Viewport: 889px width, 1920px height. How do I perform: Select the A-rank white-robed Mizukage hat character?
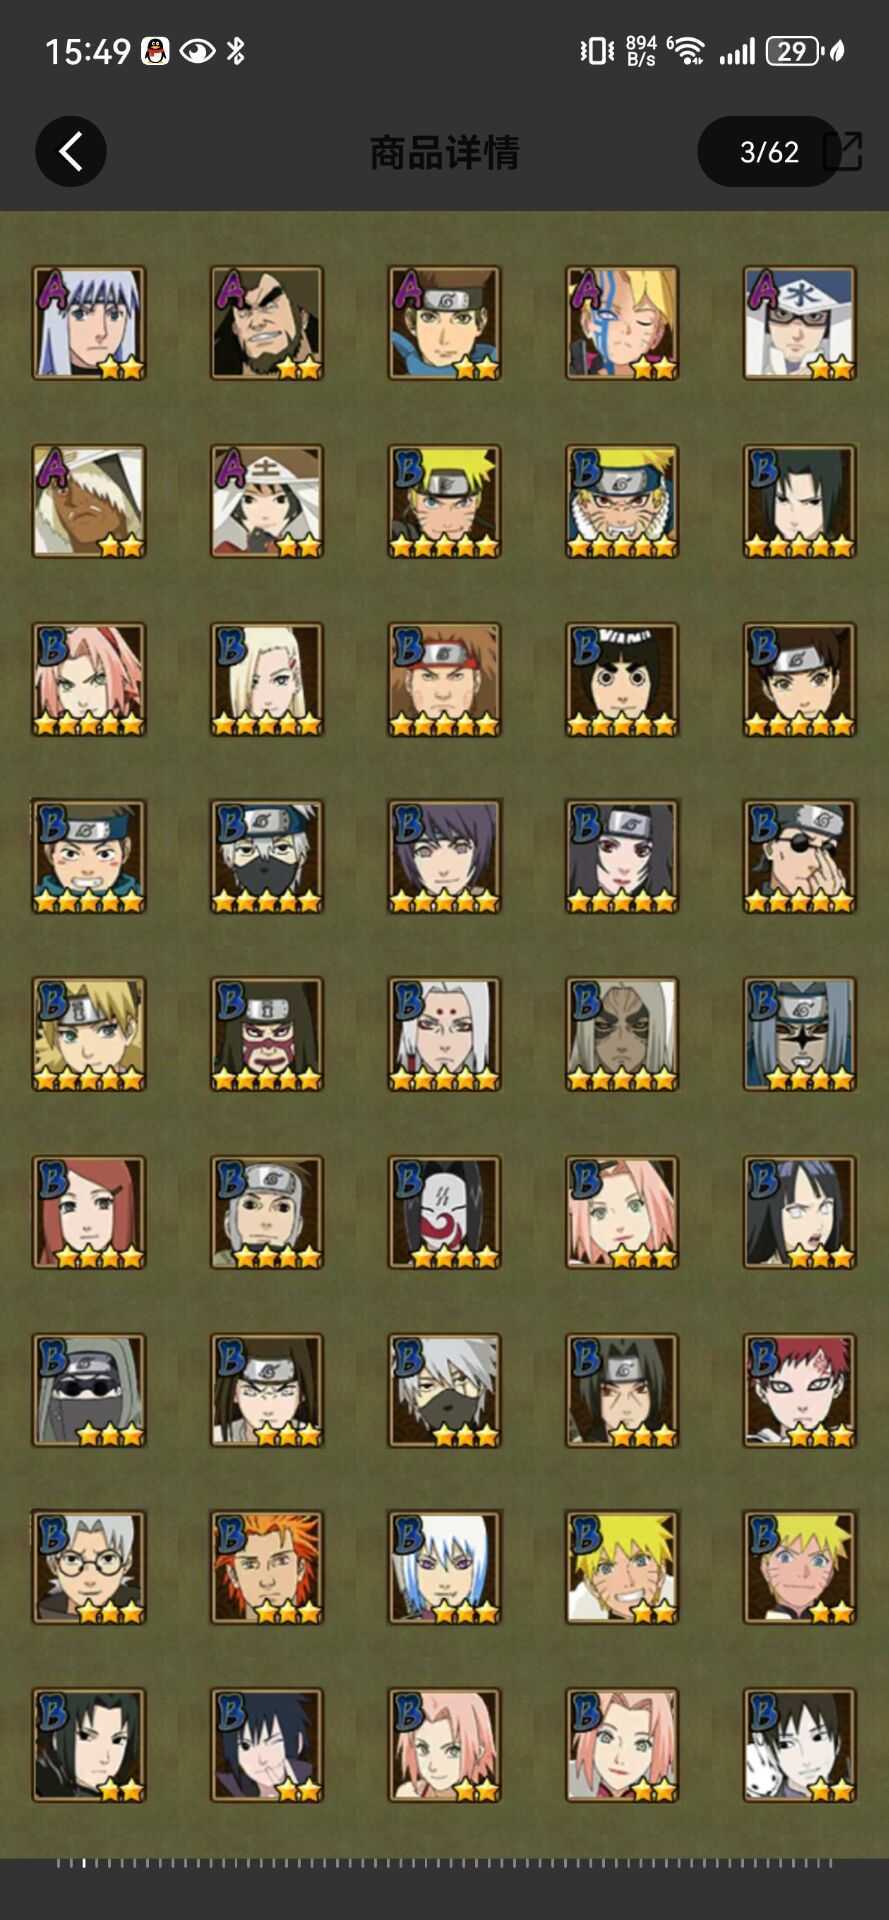click(x=800, y=323)
